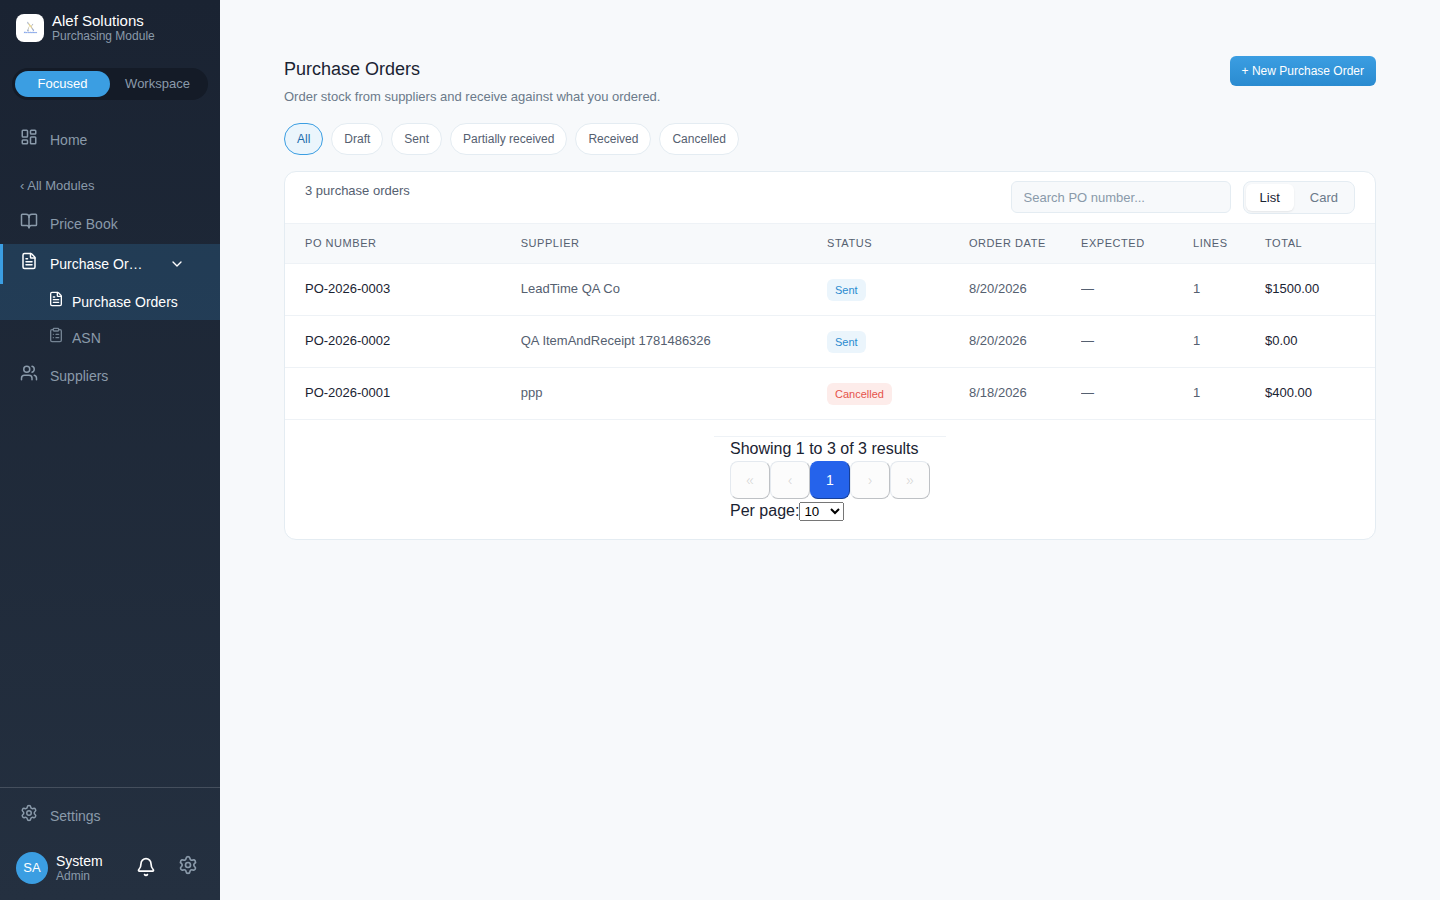Click + New Purchase Order button
1440x900 pixels.
(x=1302, y=71)
